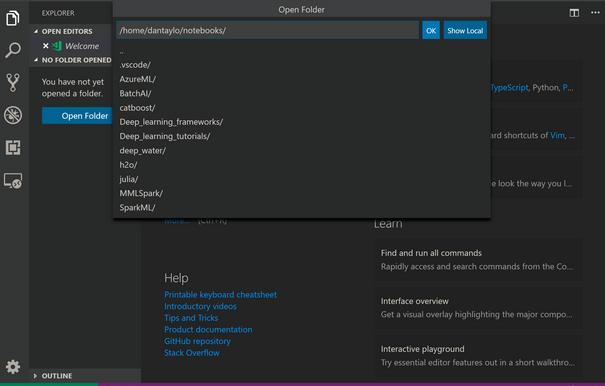This screenshot has width=605, height=386.
Task: Click the Open Folder button in sidebar
Action: click(x=77, y=116)
